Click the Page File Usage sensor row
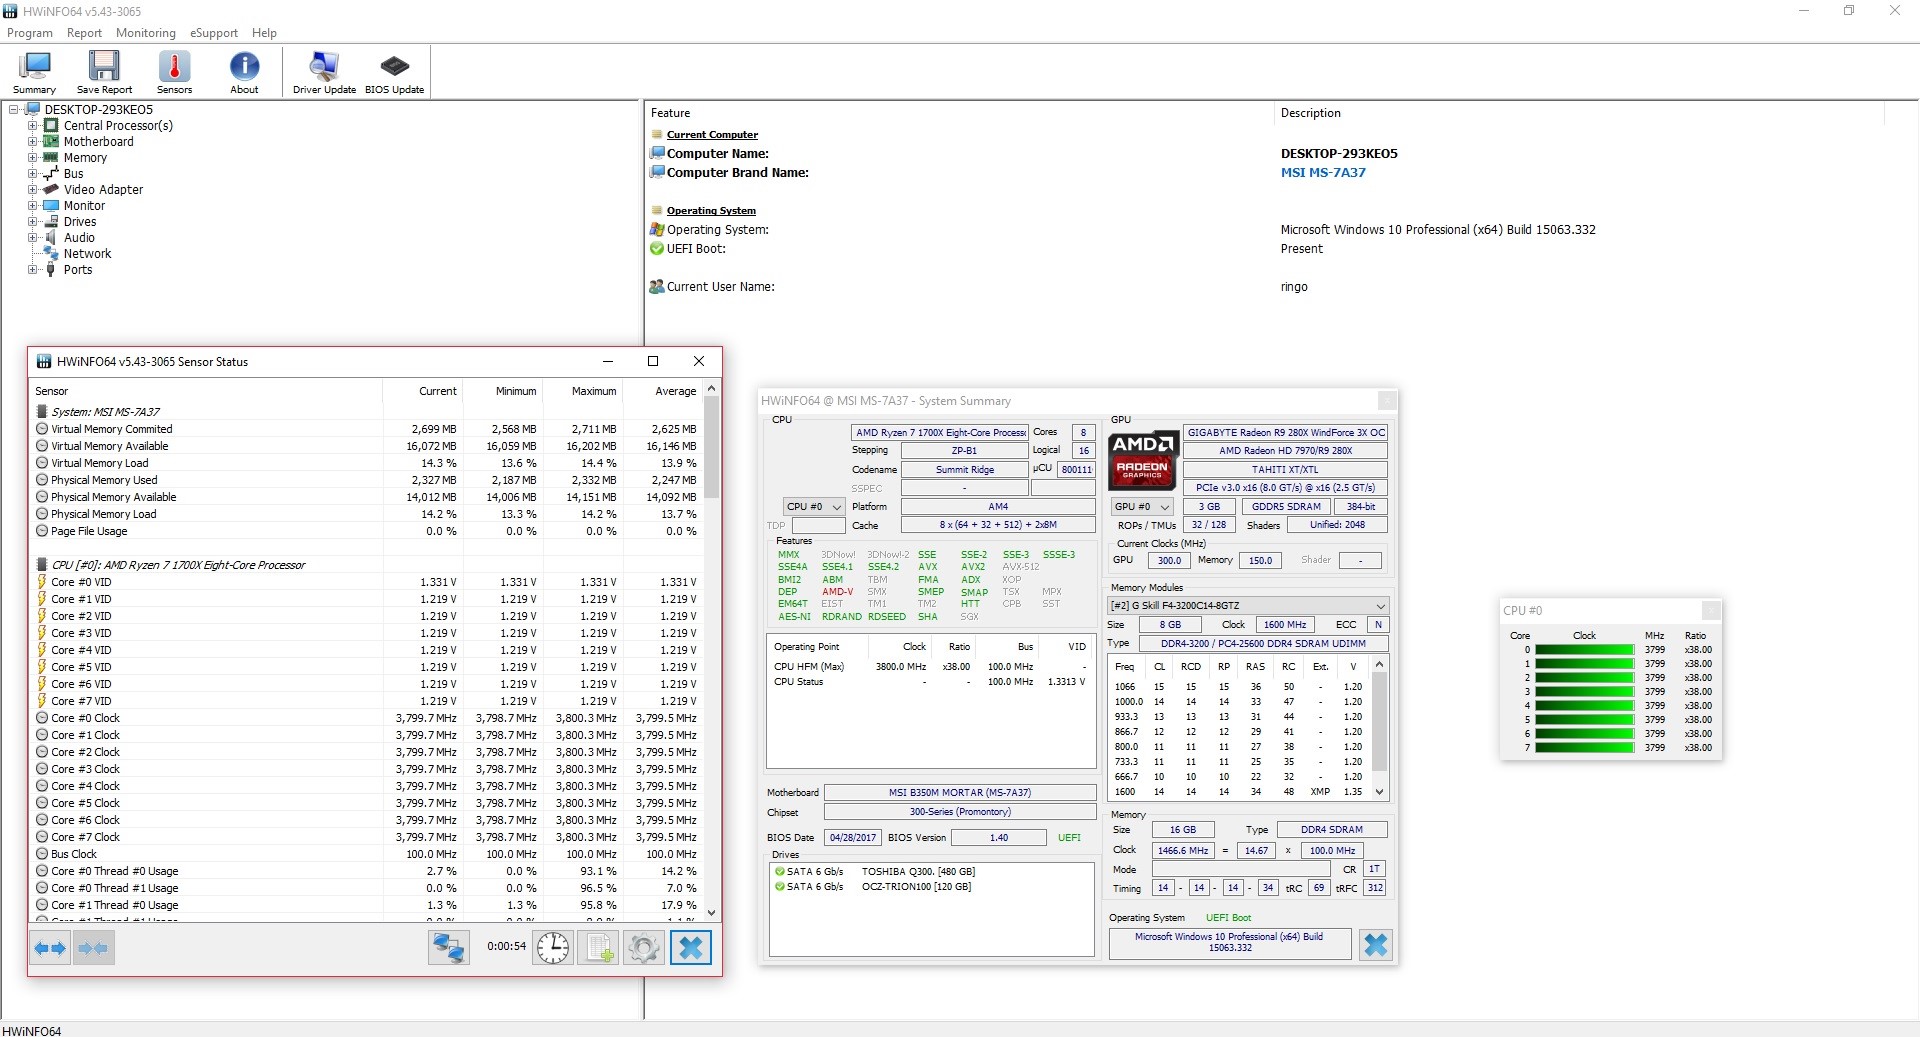The height and width of the screenshot is (1037, 1920). [x=367, y=532]
